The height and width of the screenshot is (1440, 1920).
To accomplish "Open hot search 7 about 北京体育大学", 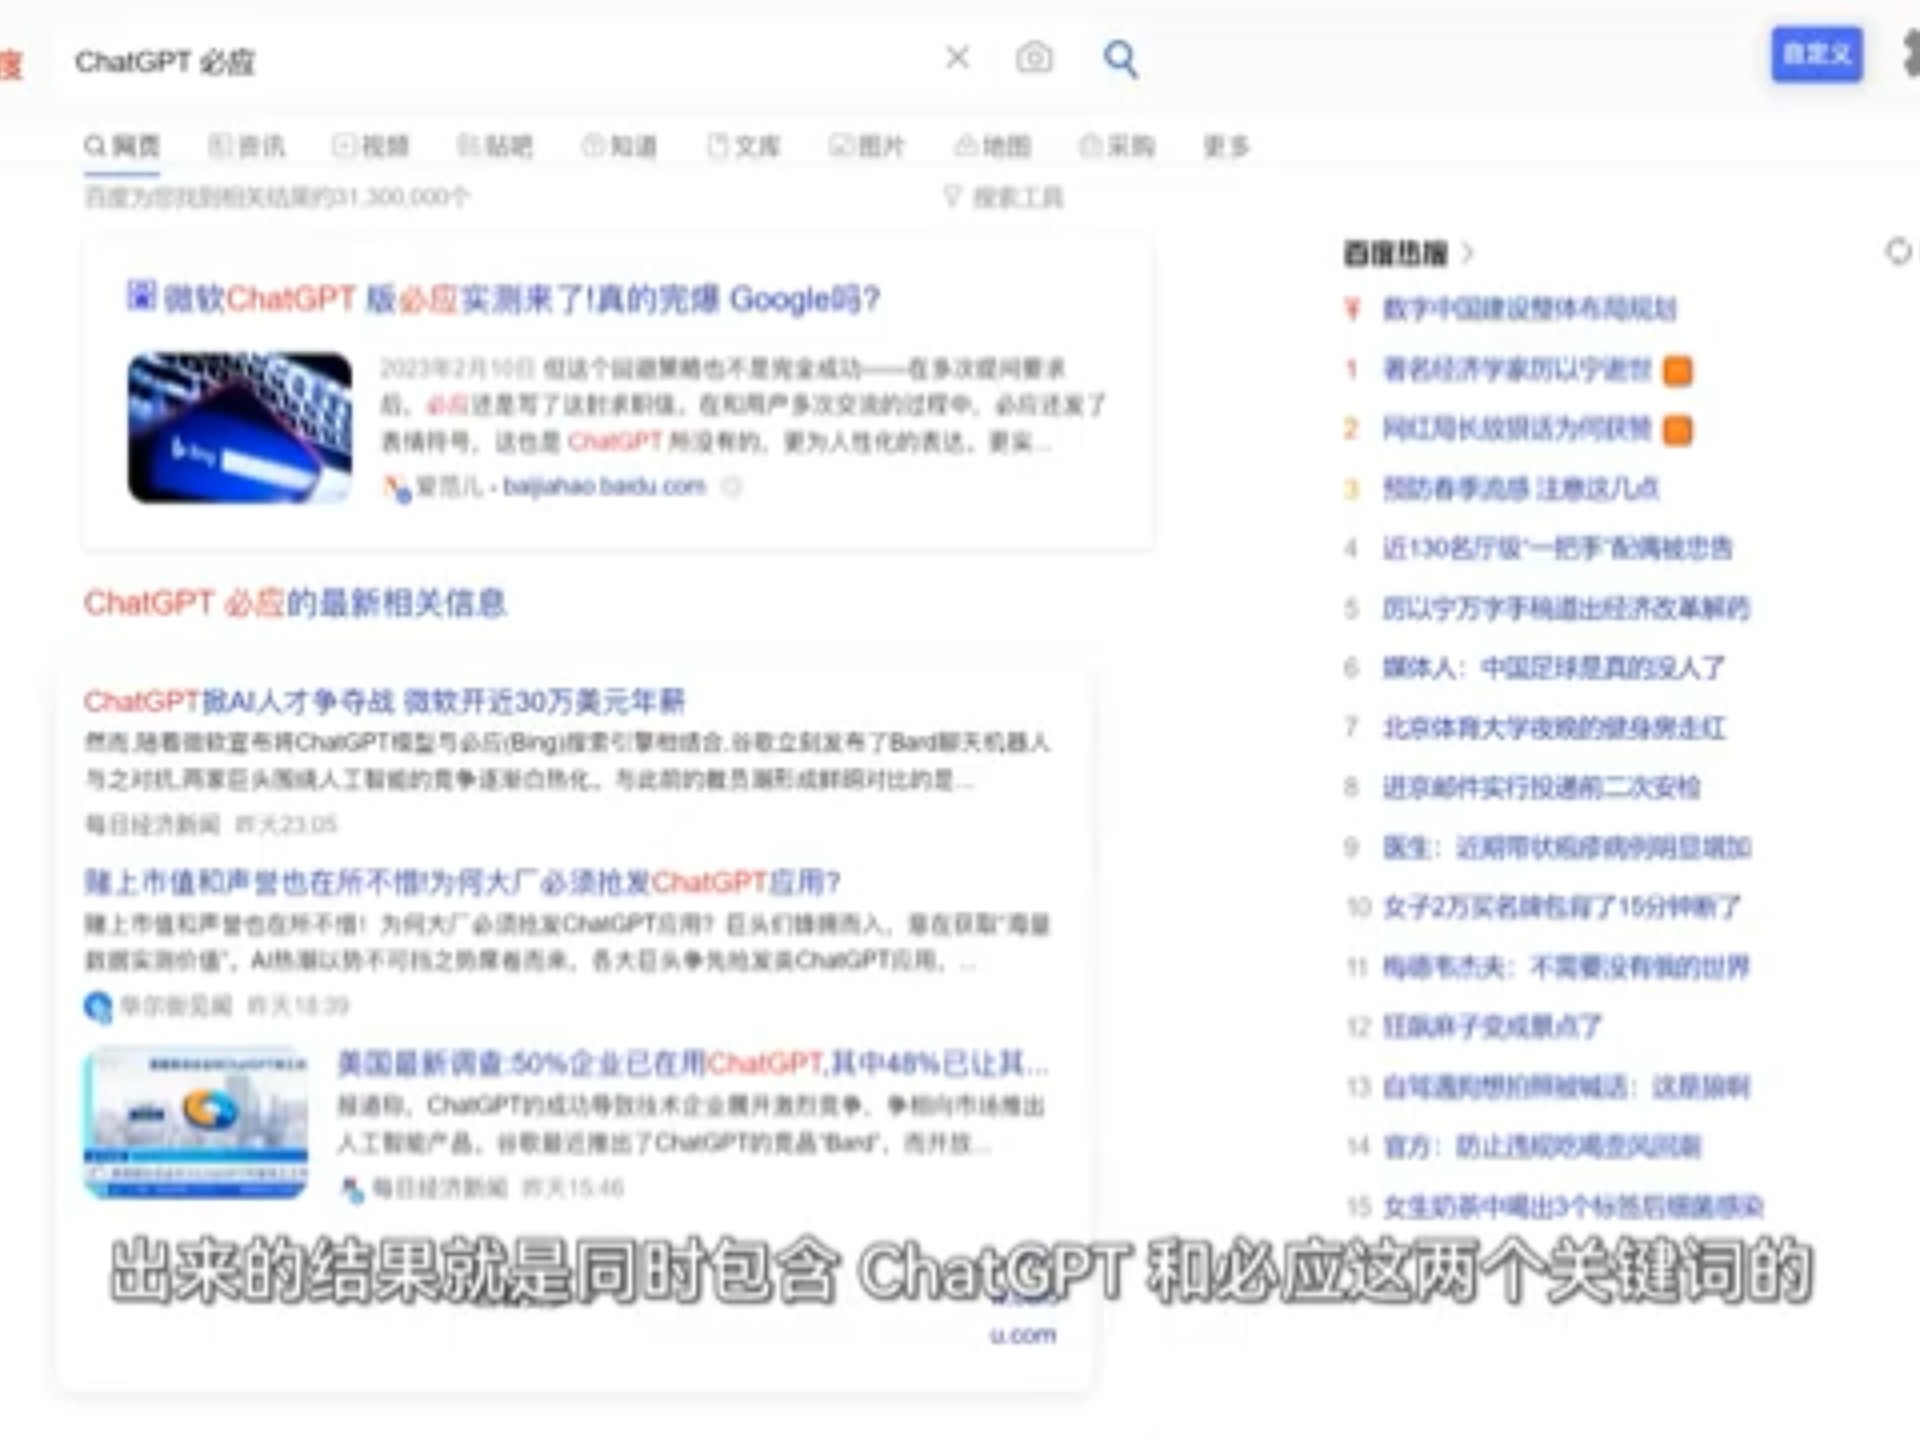I will [x=1554, y=727].
